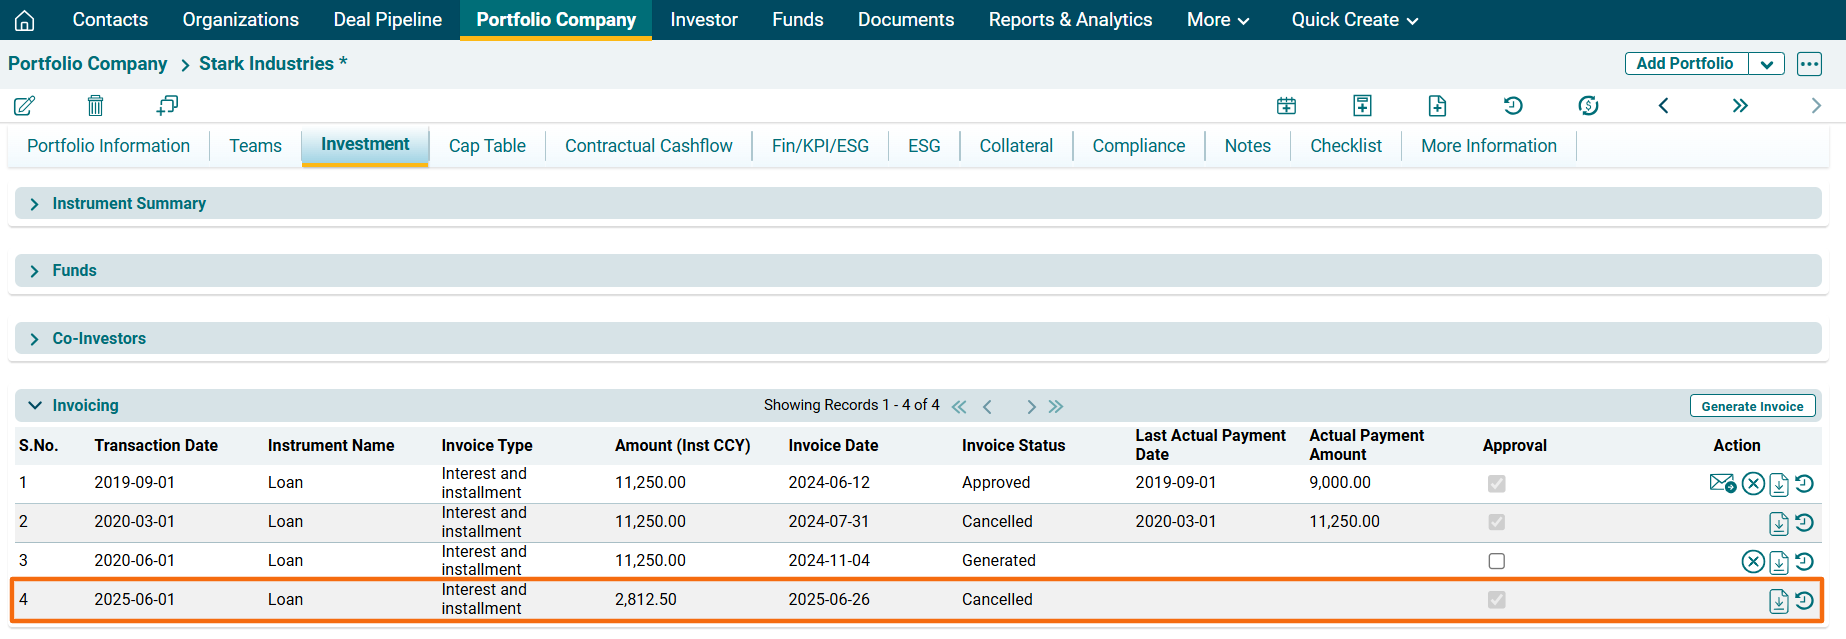1846x639 pixels.
Task: Click the trash delete icon
Action: (95, 106)
